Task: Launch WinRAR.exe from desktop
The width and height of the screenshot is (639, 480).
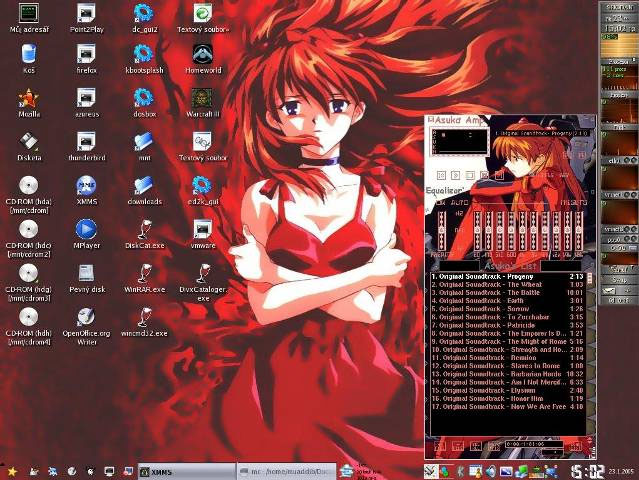Action: click(x=144, y=278)
